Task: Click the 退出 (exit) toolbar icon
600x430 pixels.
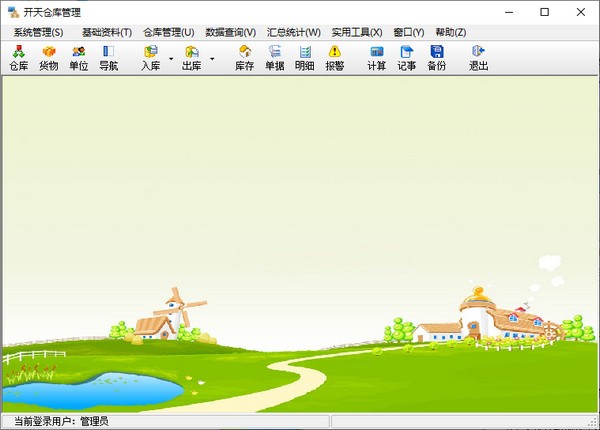Action: 478,58
